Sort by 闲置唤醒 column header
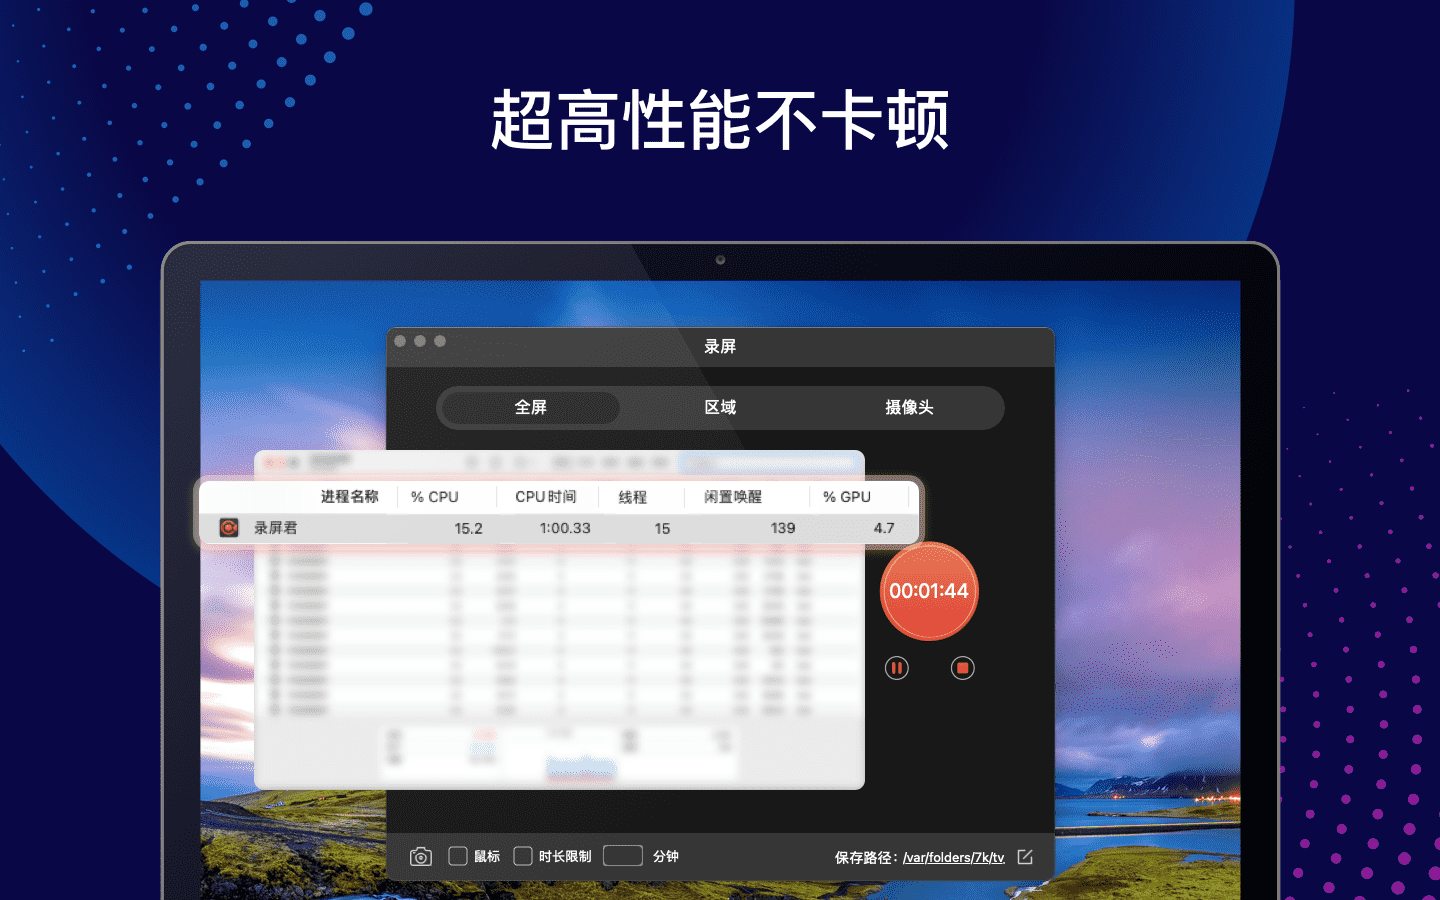The height and width of the screenshot is (900, 1440). 733,496
